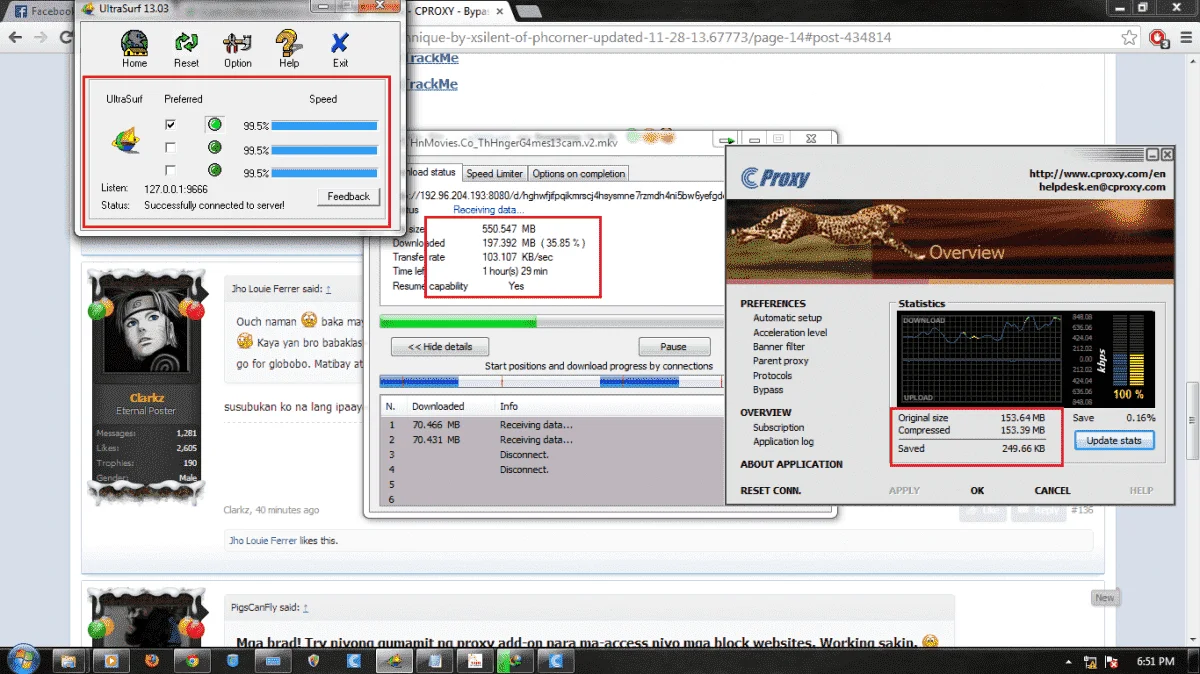1200x674 pixels.
Task: Click ABOUT APPLICATION in CProxy
Action: click(x=791, y=464)
